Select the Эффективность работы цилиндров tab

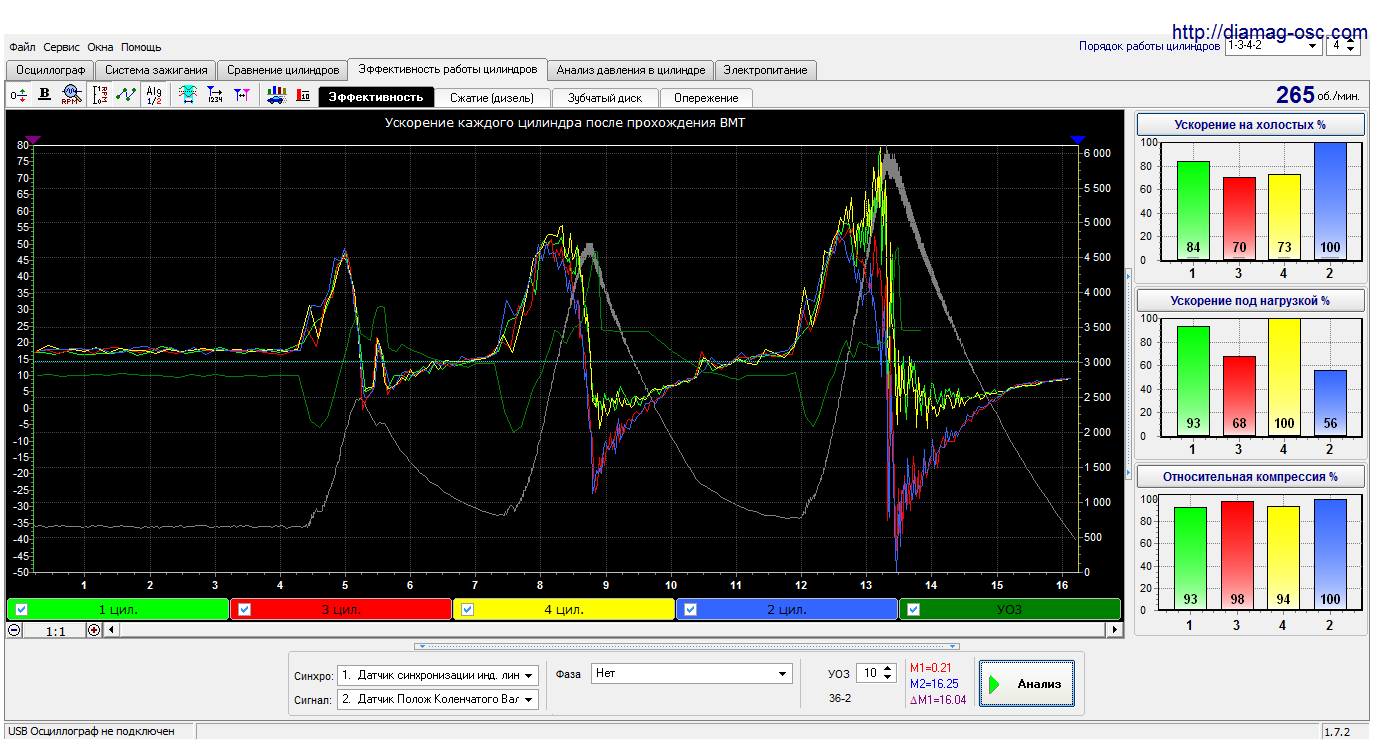coord(448,69)
